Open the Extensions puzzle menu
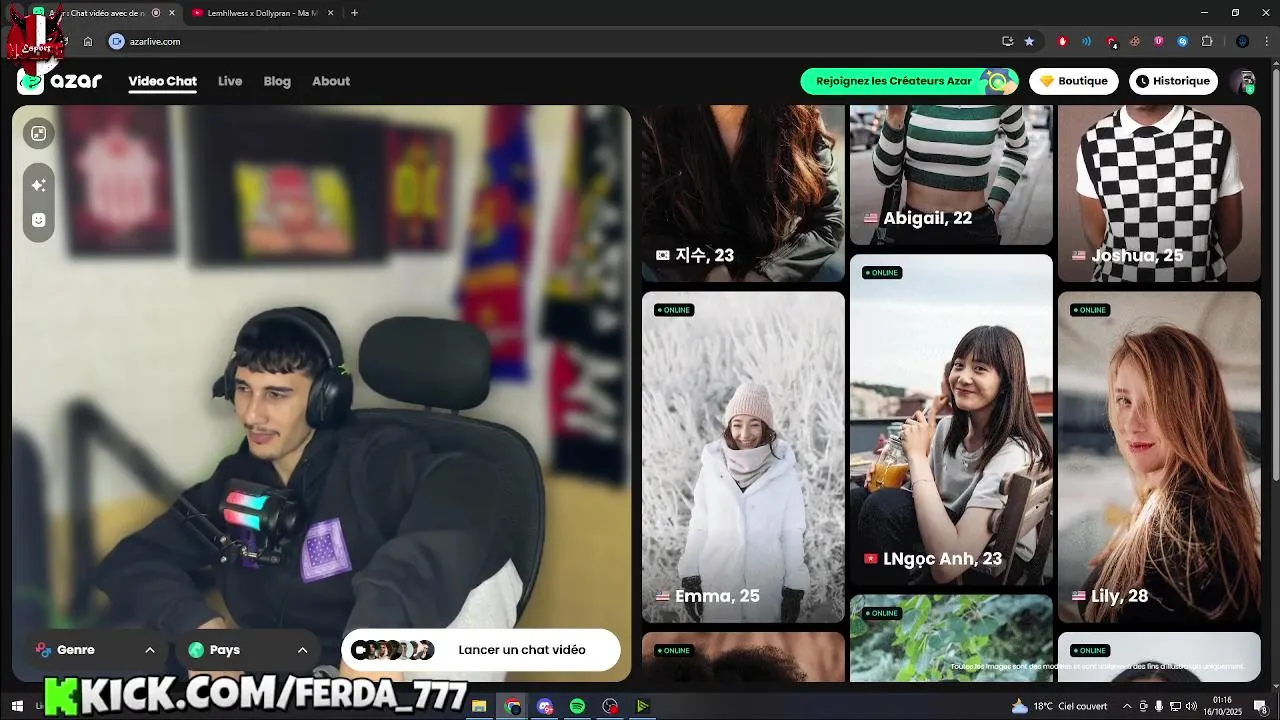This screenshot has height=720, width=1280. [1207, 42]
